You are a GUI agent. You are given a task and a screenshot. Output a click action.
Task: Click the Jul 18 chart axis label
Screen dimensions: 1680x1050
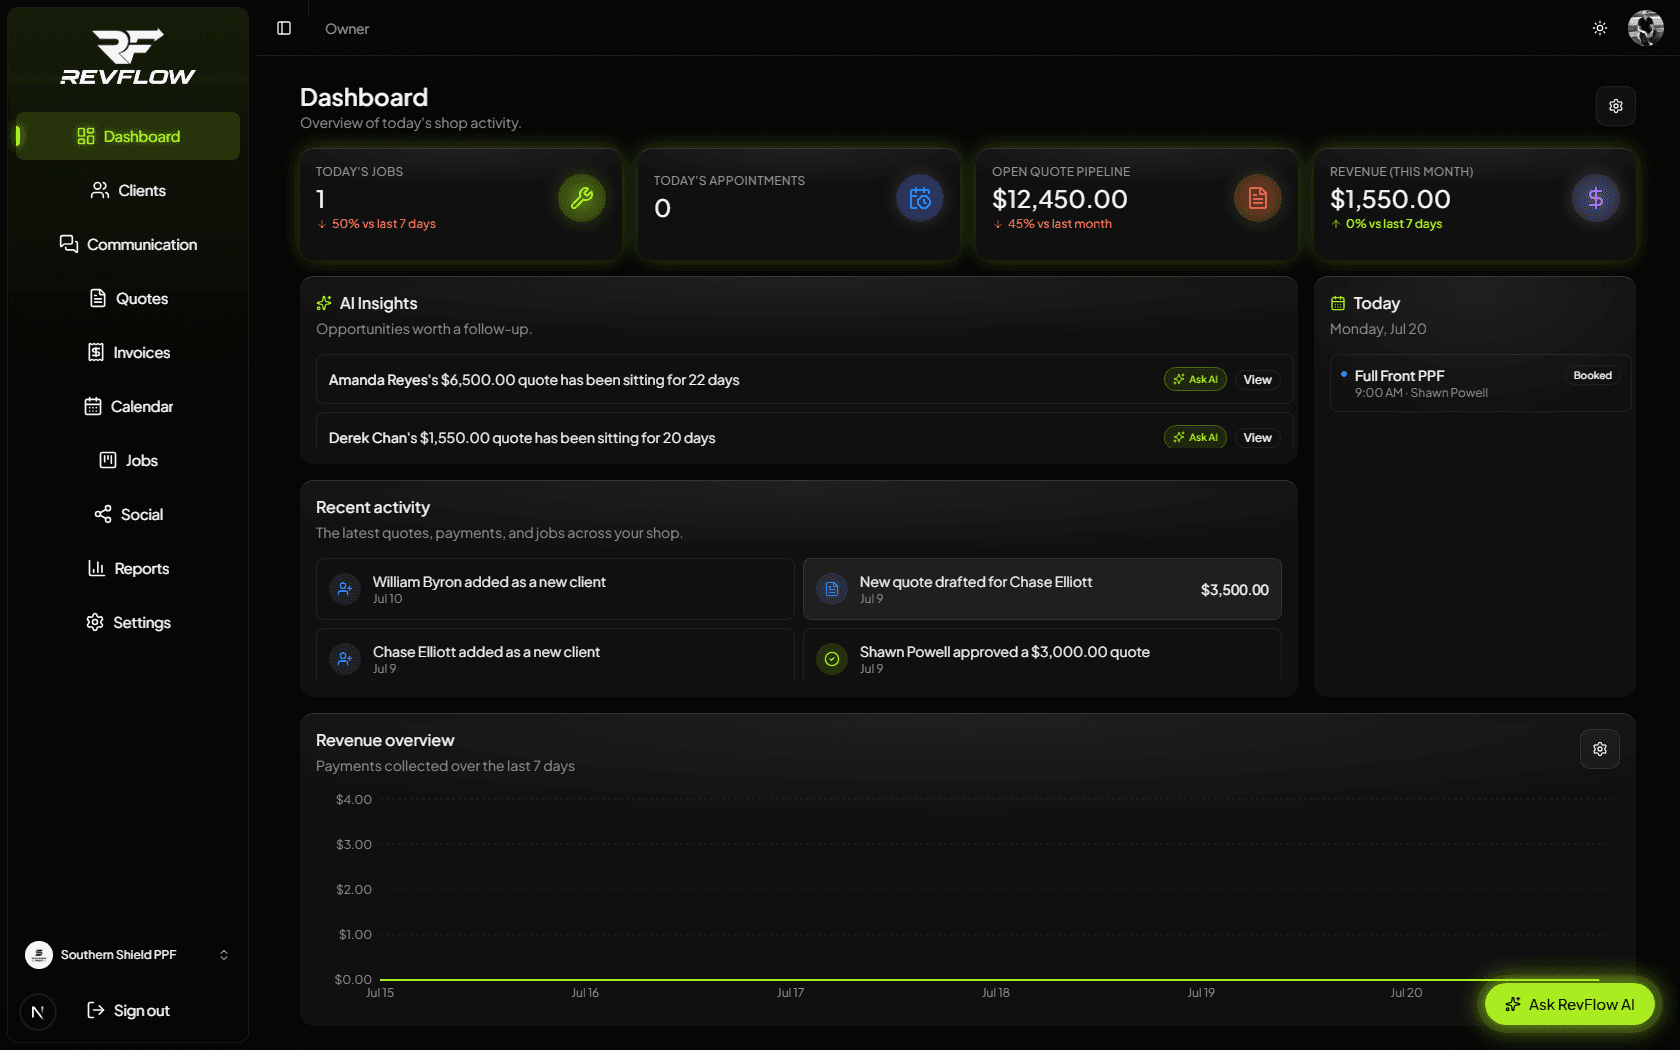[995, 993]
